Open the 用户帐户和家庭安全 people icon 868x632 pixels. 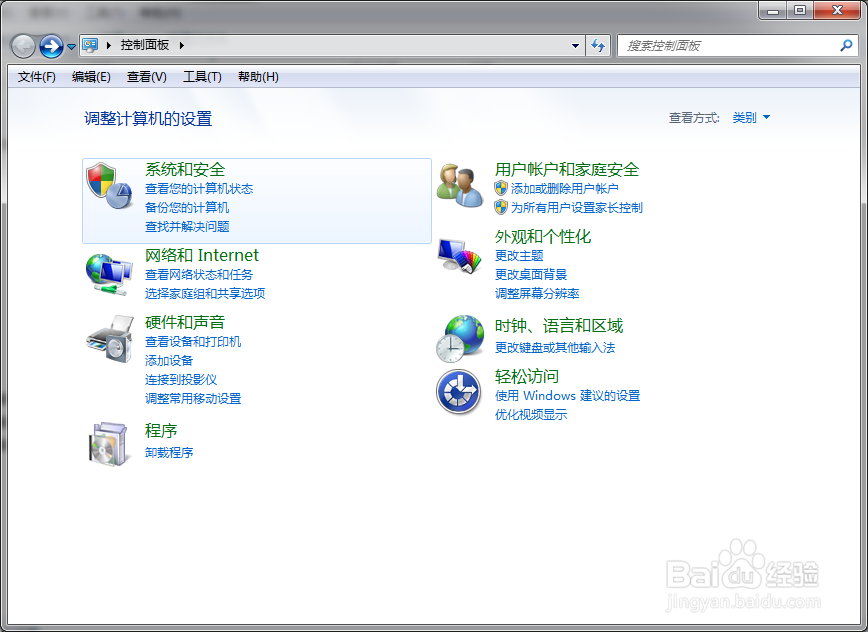(459, 185)
